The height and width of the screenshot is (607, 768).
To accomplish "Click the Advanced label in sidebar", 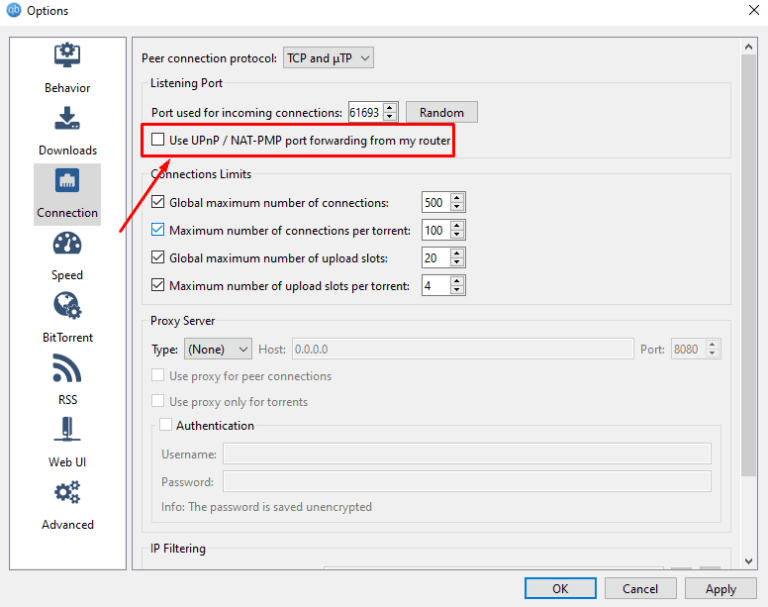I will pyautogui.click(x=68, y=524).
